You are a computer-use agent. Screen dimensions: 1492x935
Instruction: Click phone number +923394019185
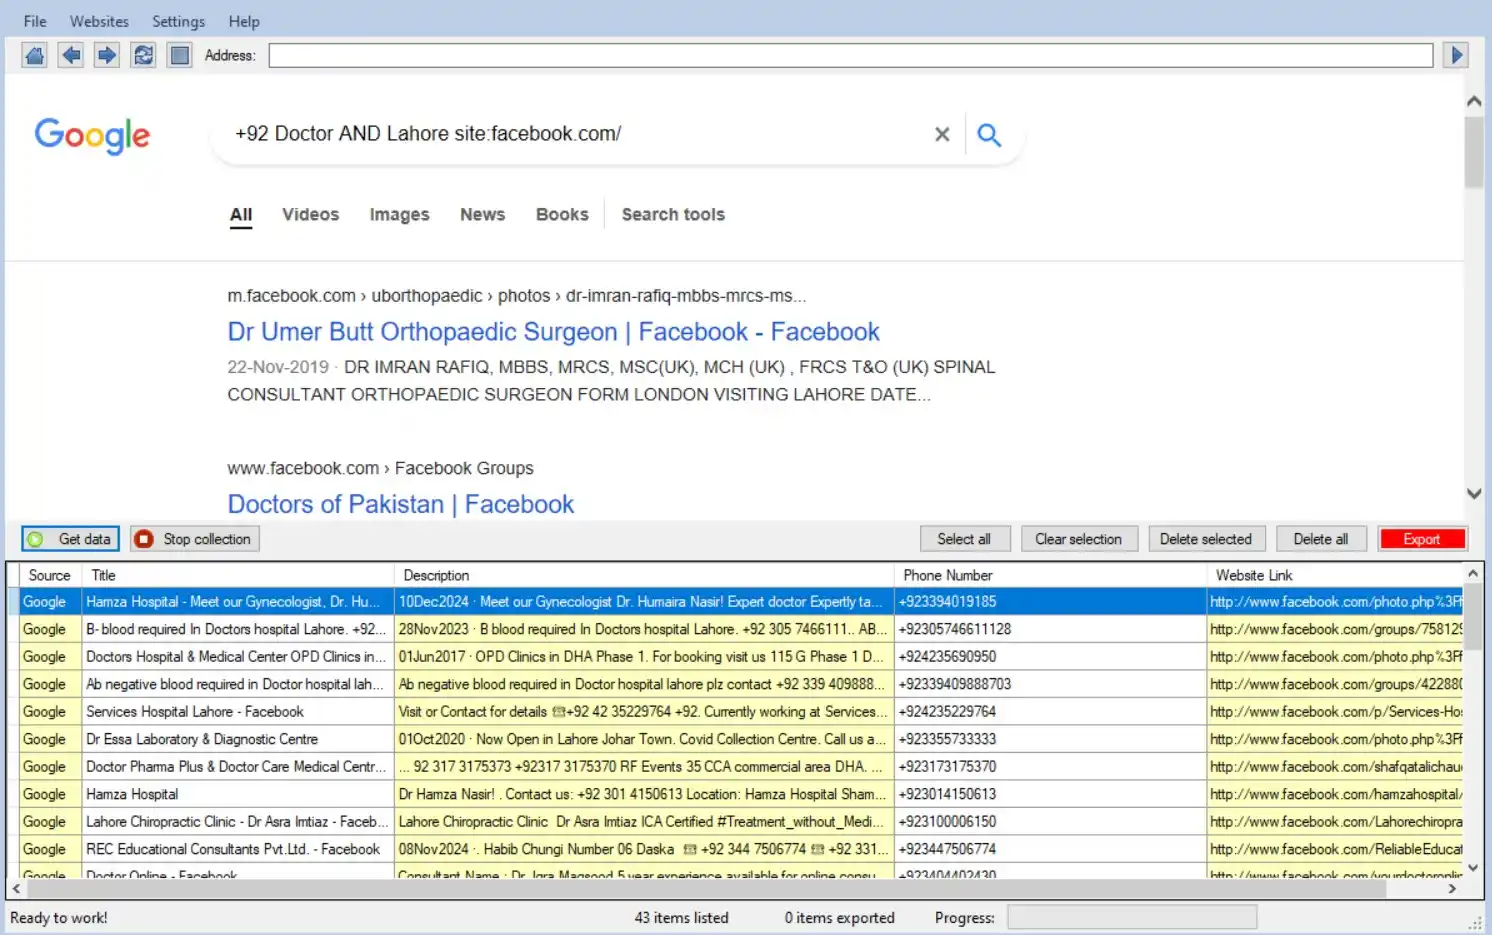947,602
